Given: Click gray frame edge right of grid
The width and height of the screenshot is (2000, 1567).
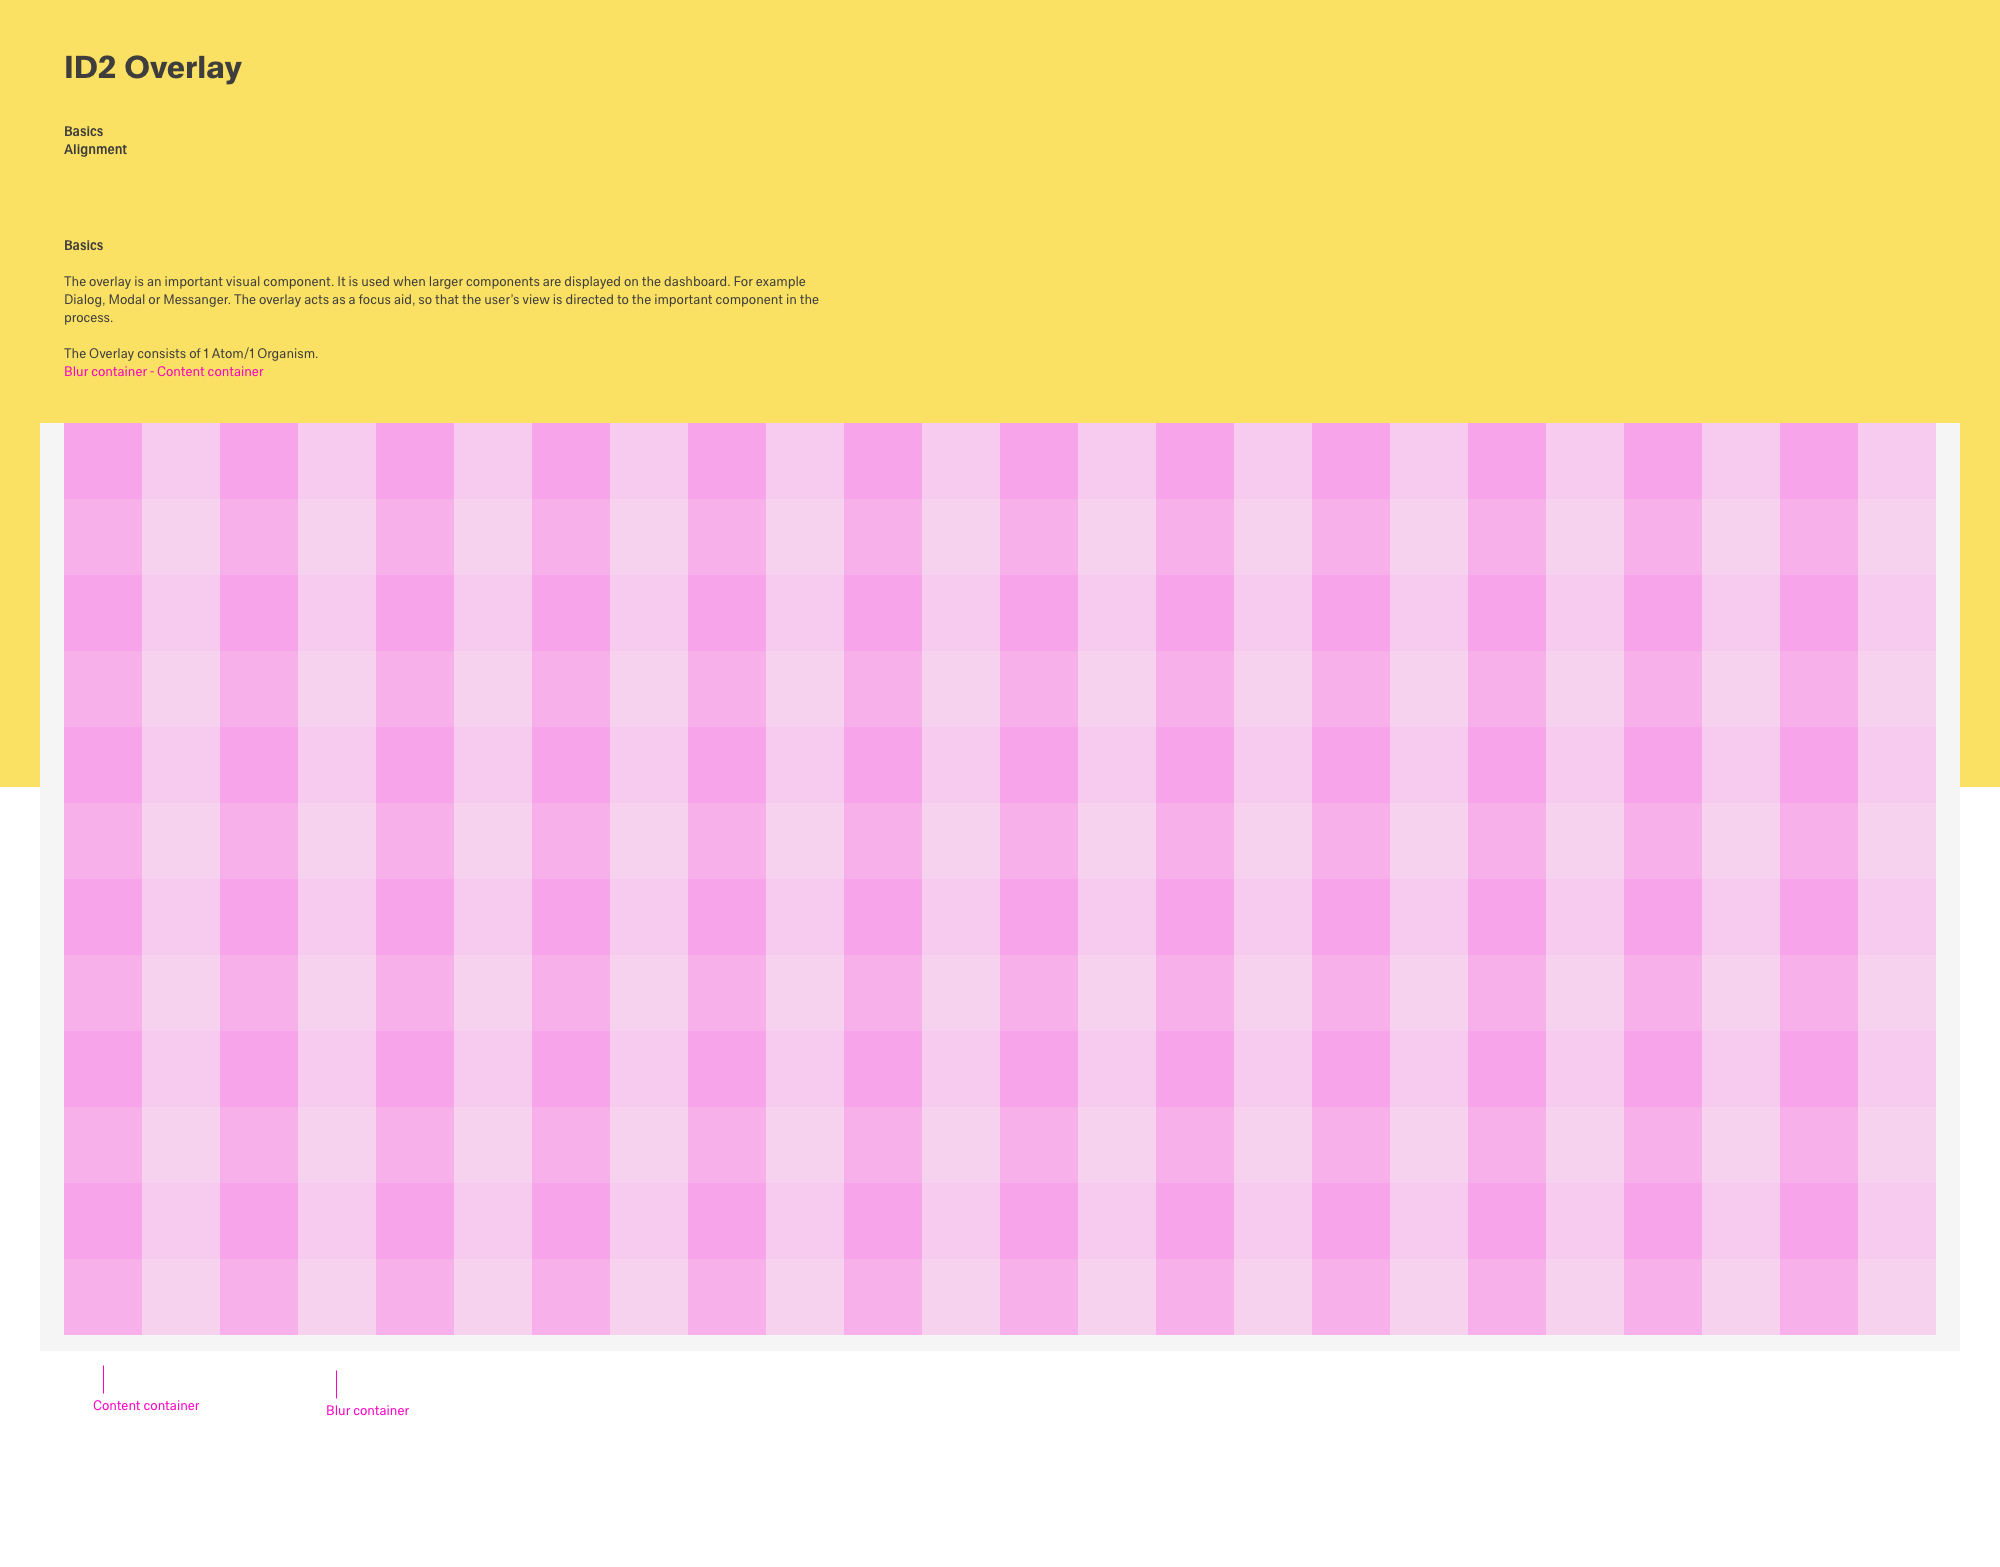Looking at the screenshot, I should click(1948, 900).
